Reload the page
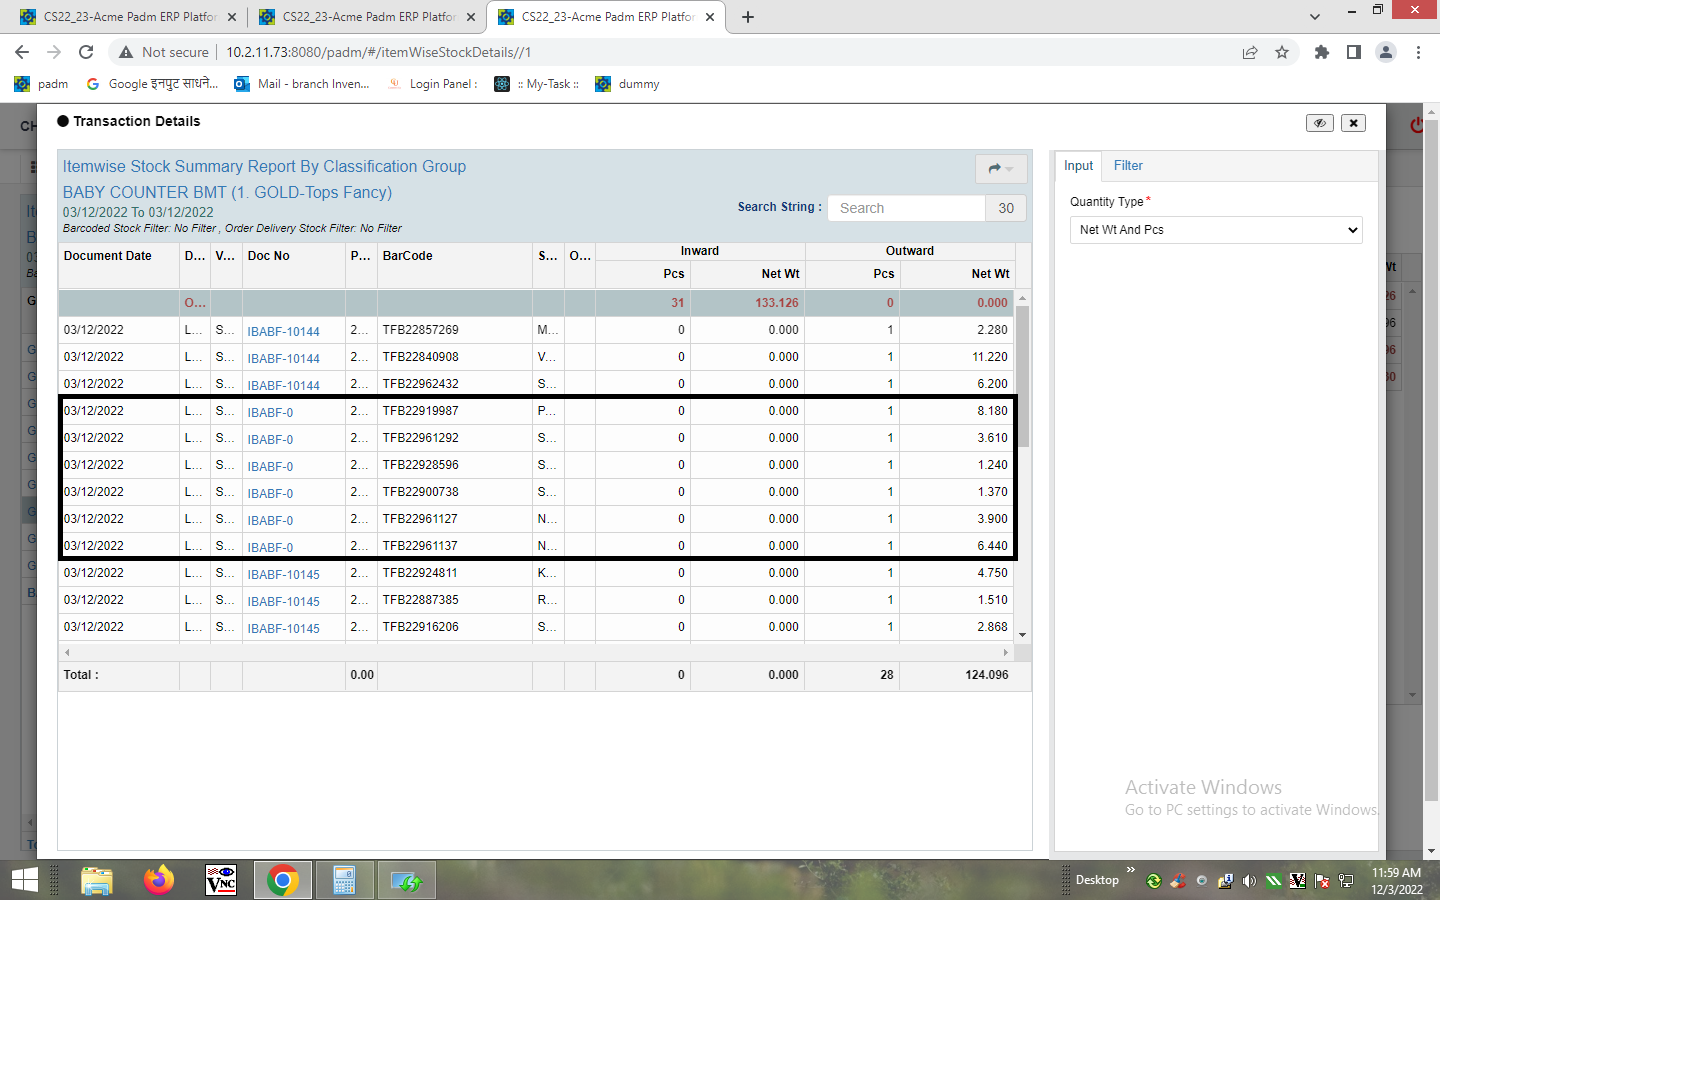 click(86, 52)
